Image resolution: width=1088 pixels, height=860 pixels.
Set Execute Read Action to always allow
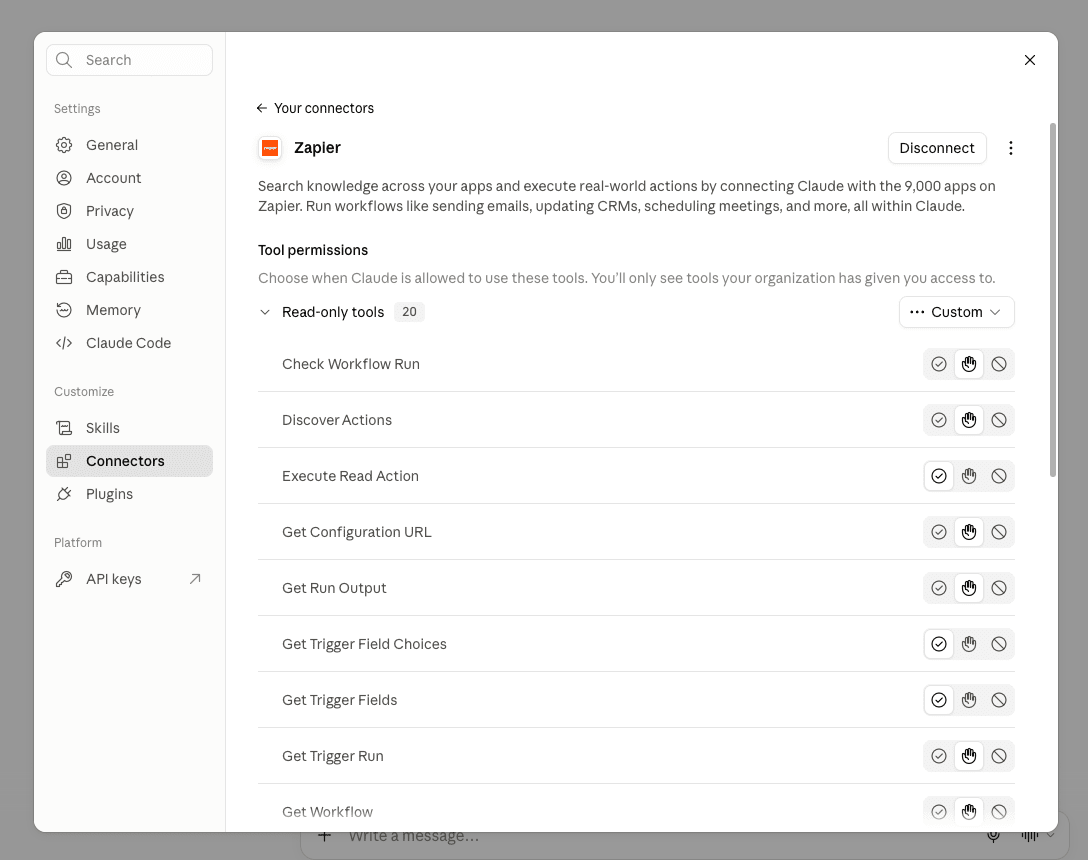click(x=939, y=476)
